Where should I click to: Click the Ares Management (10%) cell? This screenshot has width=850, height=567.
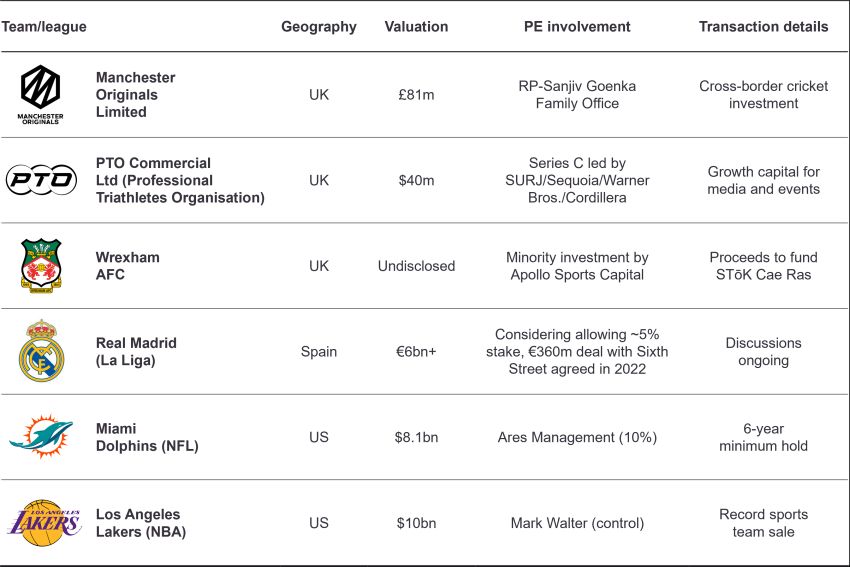(x=577, y=438)
